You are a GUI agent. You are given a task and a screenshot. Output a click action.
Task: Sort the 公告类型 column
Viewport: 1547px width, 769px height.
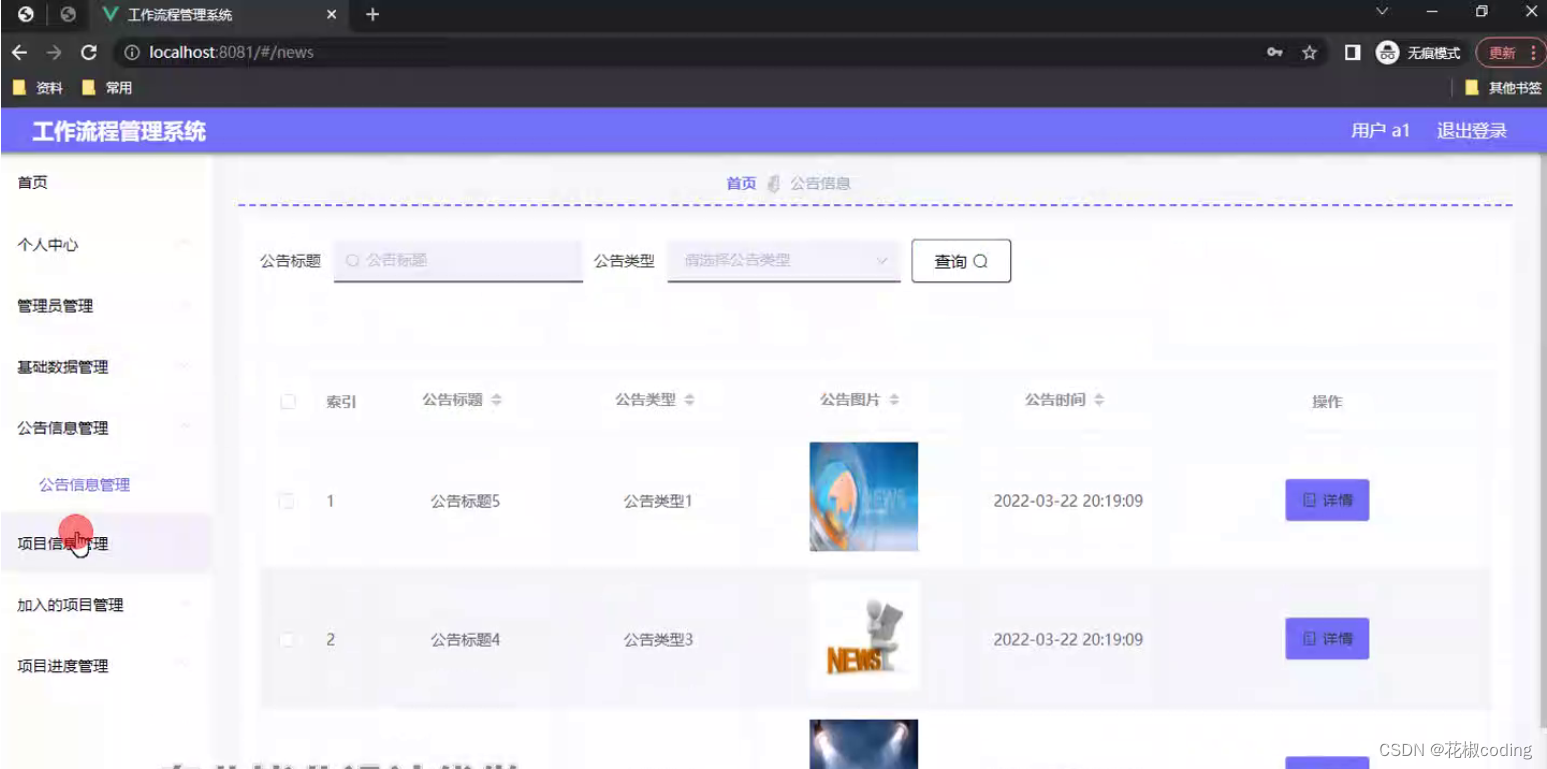pos(691,399)
